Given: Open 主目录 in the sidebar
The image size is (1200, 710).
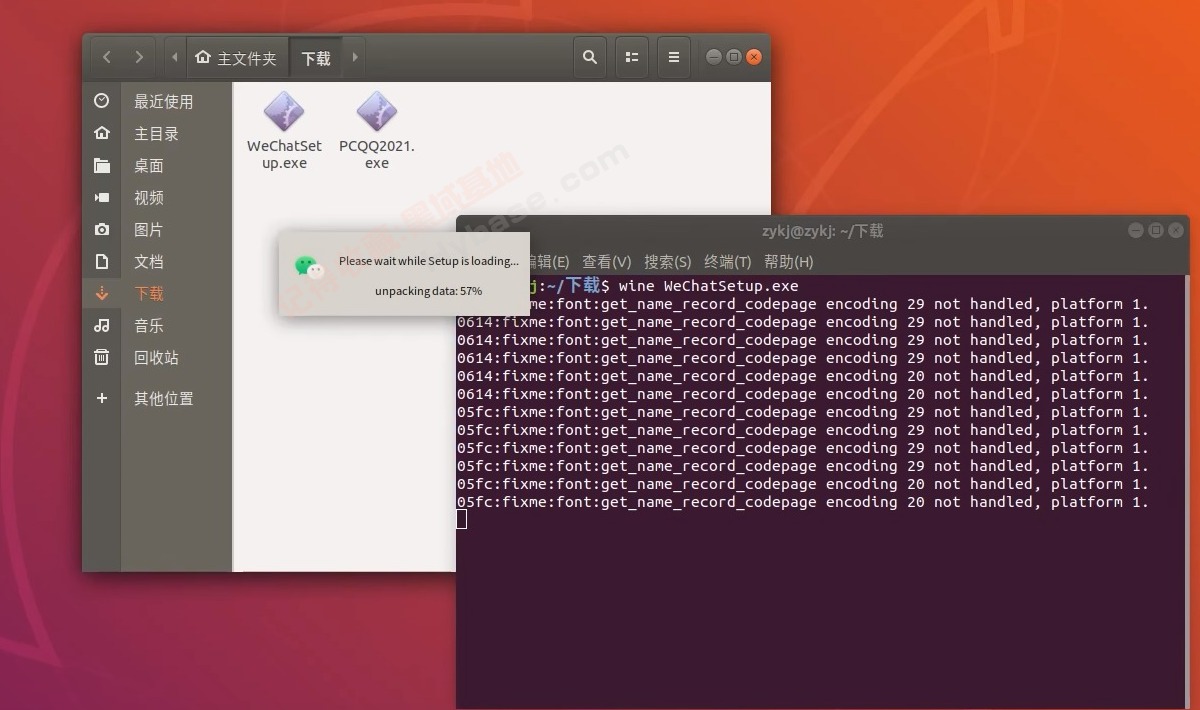Looking at the screenshot, I should 157,133.
